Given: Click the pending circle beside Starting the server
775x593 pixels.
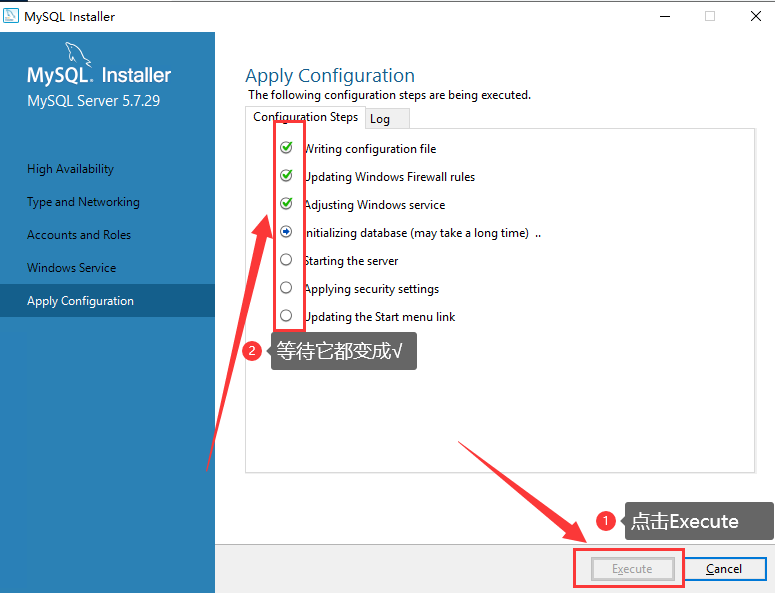Looking at the screenshot, I should pos(286,259).
